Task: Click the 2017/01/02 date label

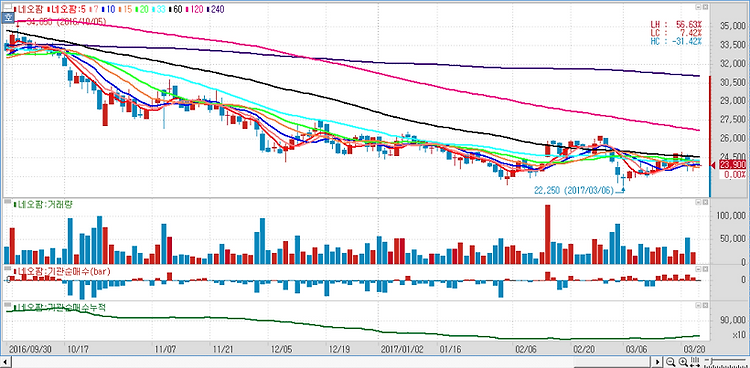Action: (401, 348)
